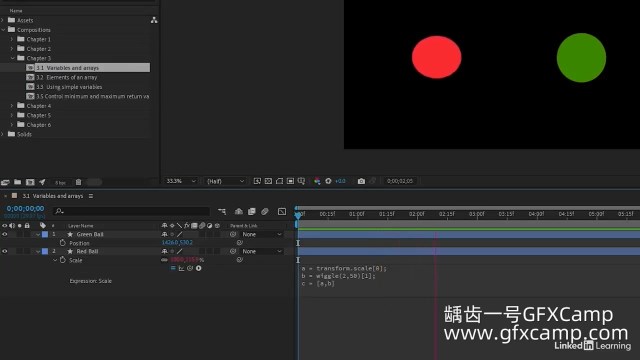Toggle Enable Expression equals icon

tap(173, 268)
